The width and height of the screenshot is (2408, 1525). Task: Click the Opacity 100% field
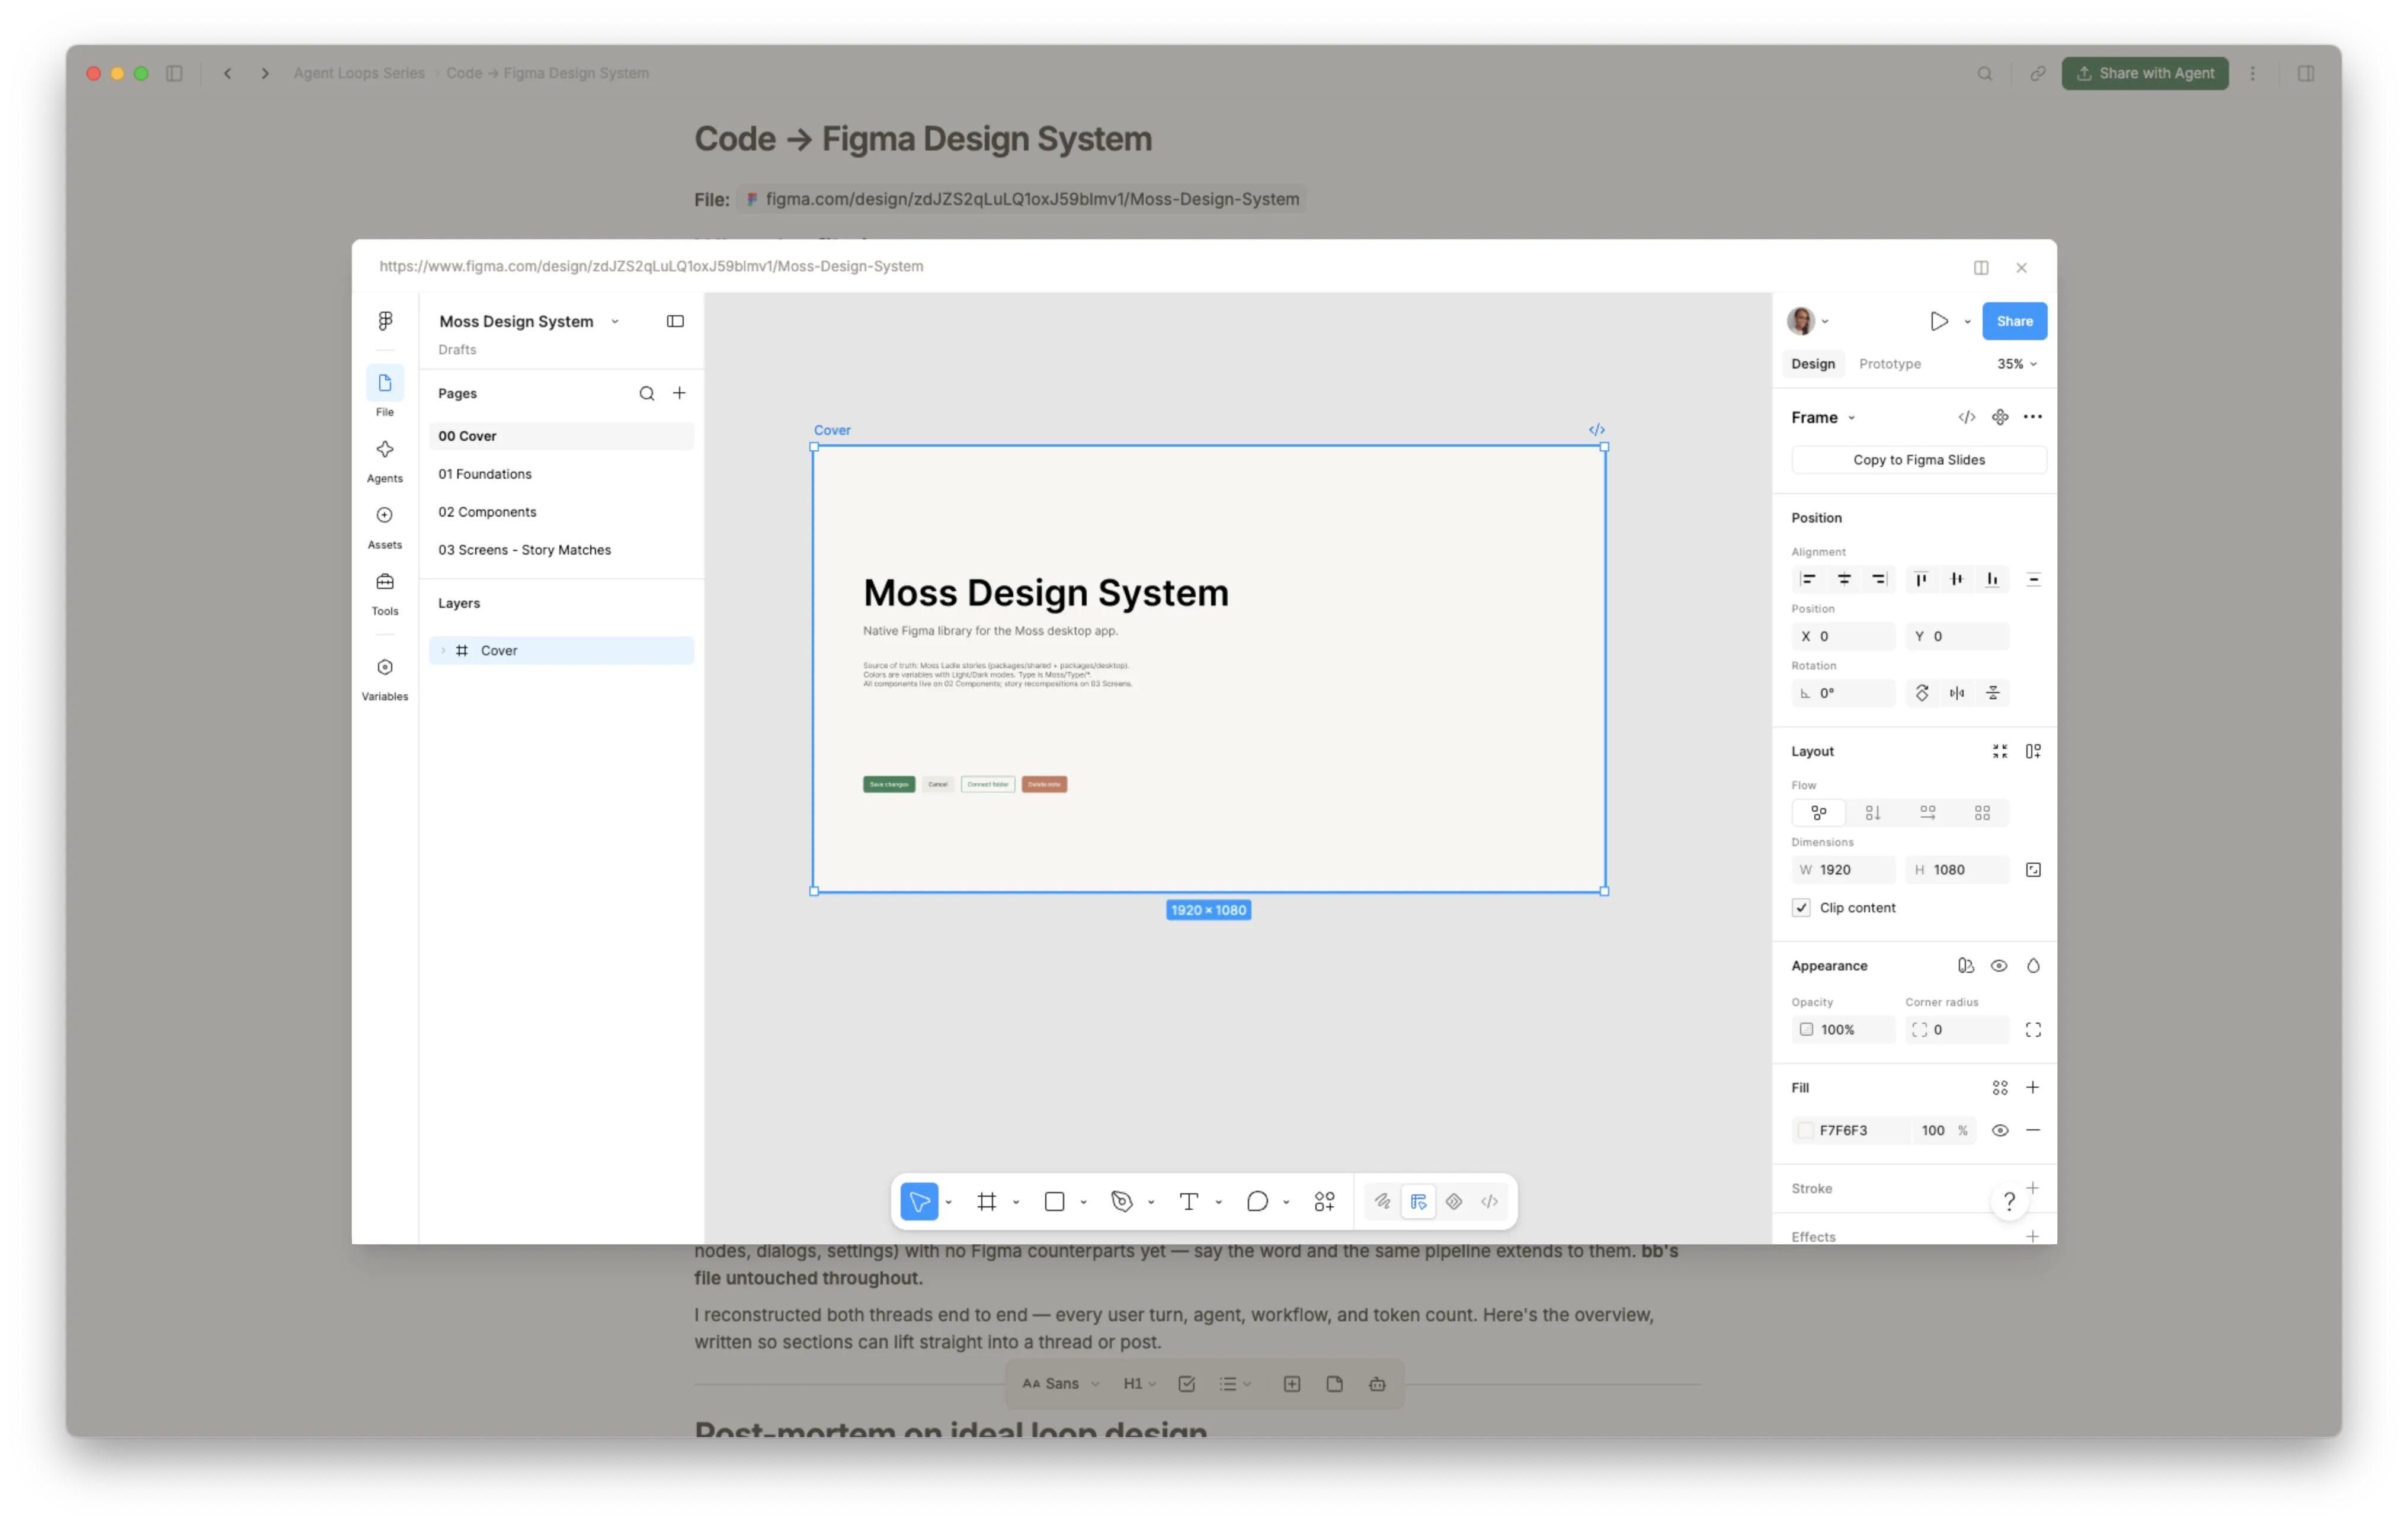pyautogui.click(x=1843, y=1029)
